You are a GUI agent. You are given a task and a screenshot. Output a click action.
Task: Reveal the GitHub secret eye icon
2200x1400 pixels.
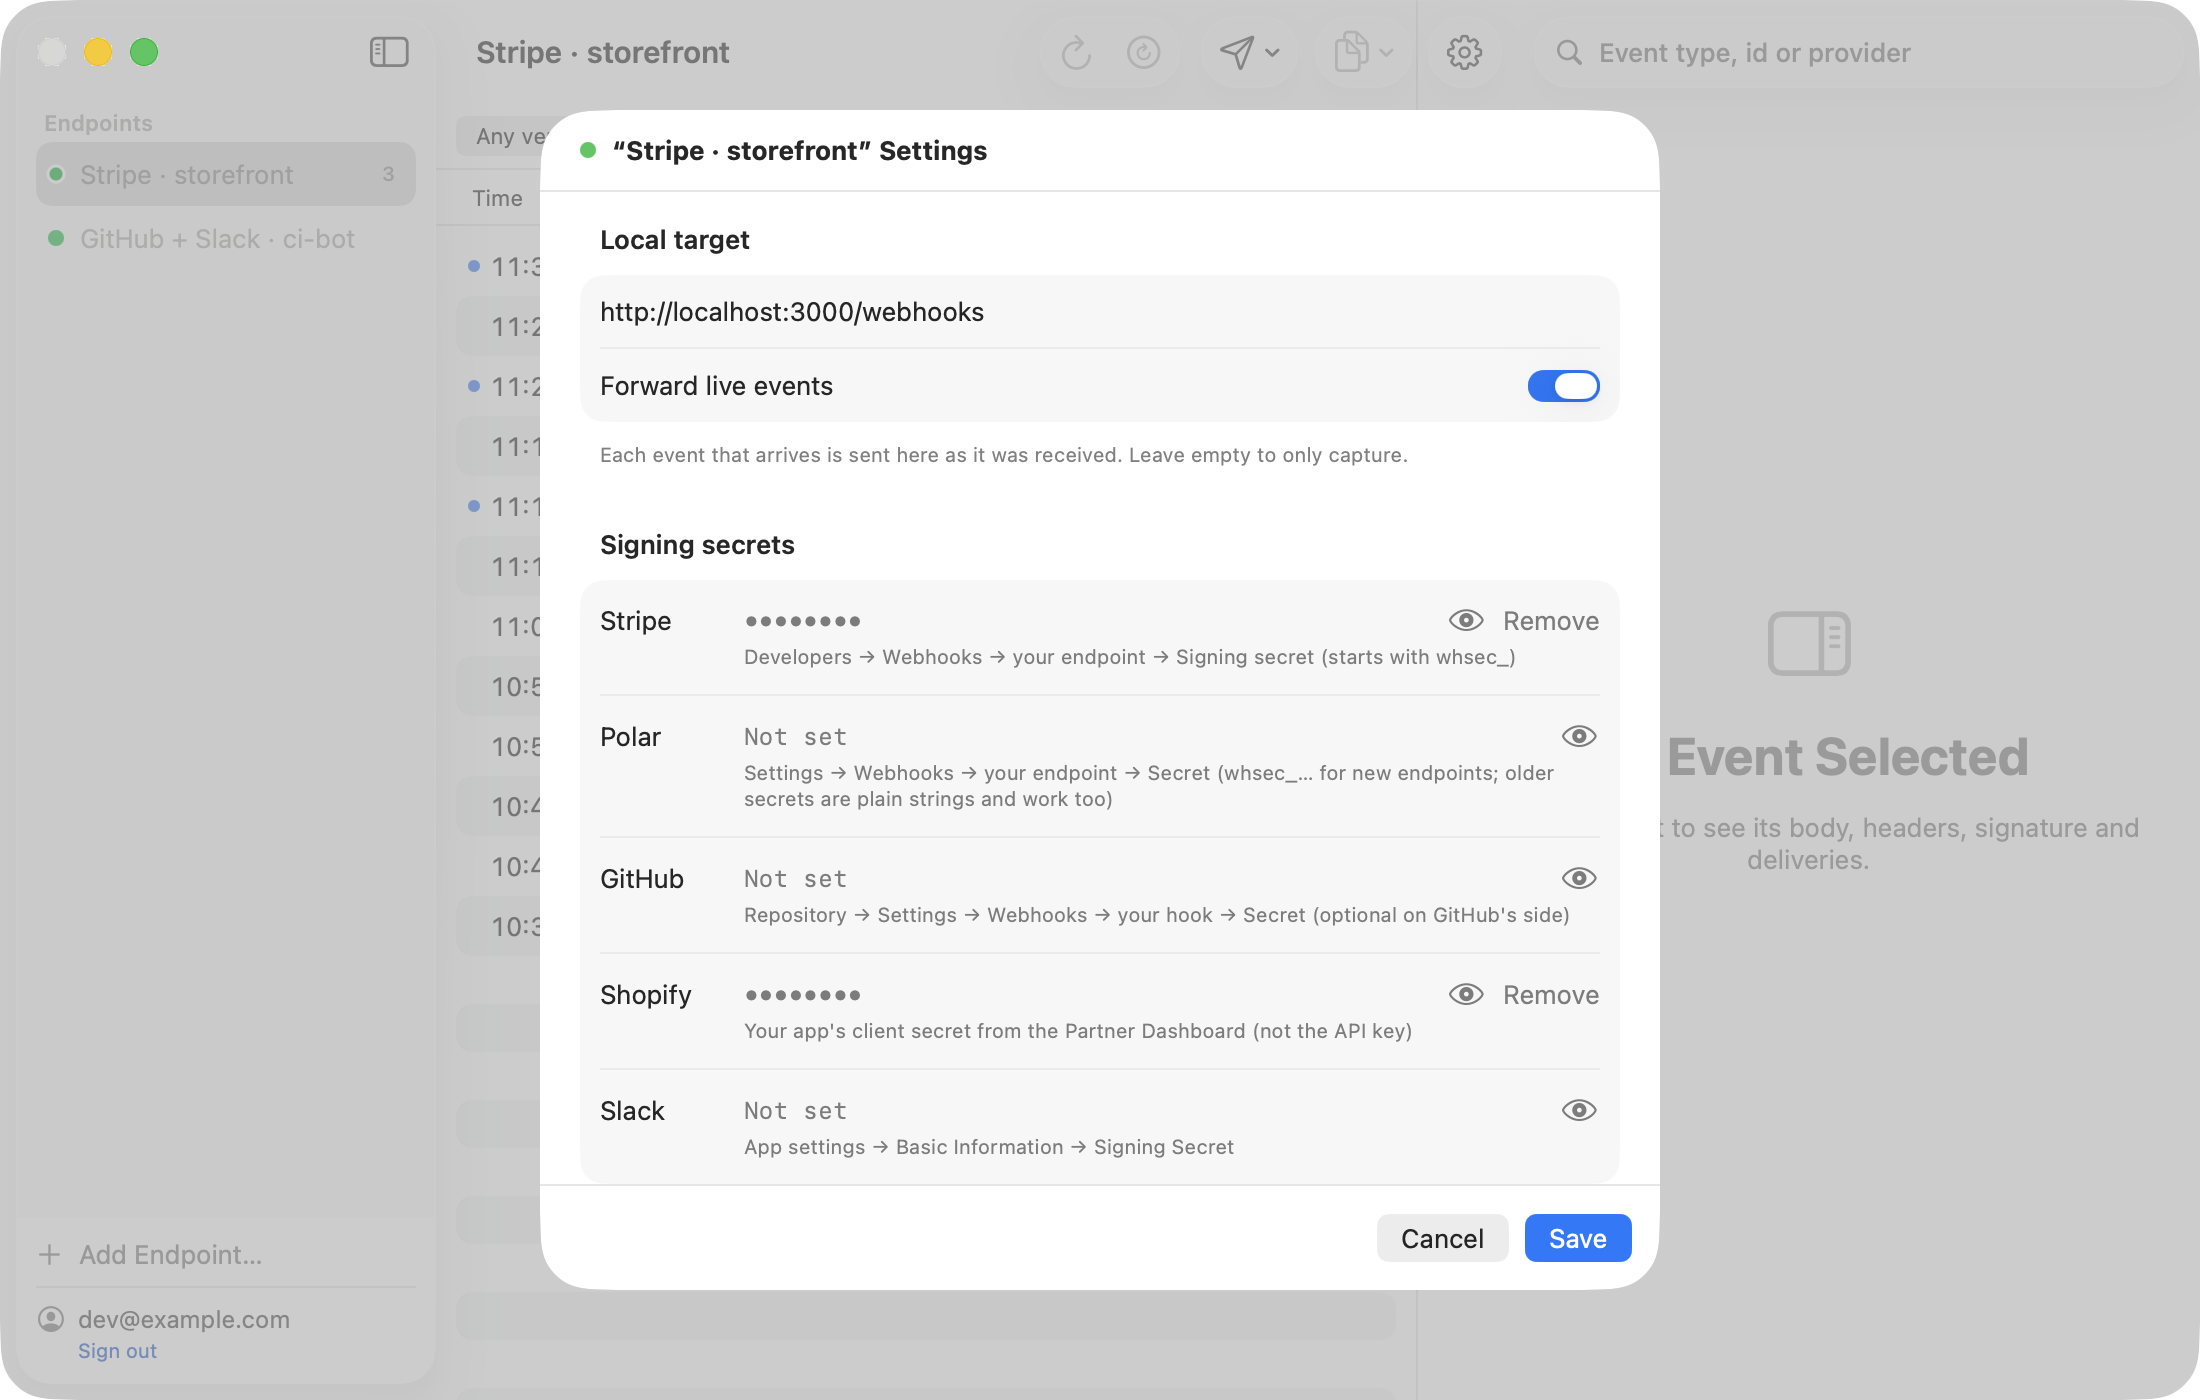tap(1579, 878)
